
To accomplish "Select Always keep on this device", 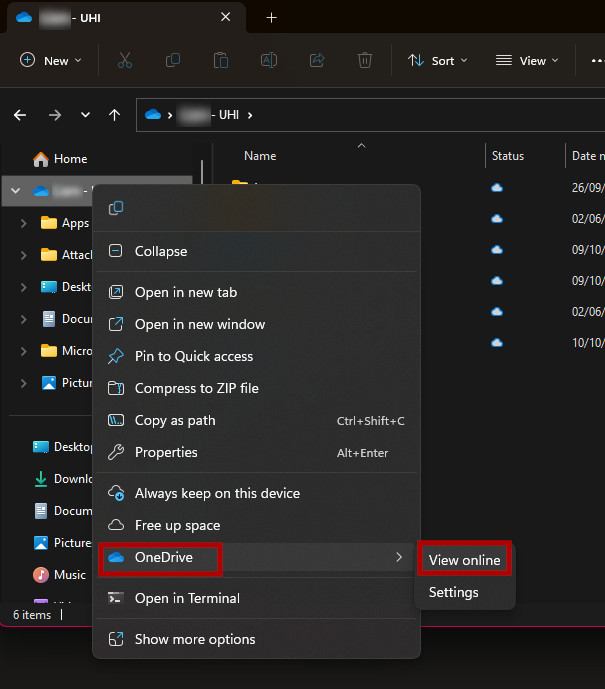I will point(217,493).
